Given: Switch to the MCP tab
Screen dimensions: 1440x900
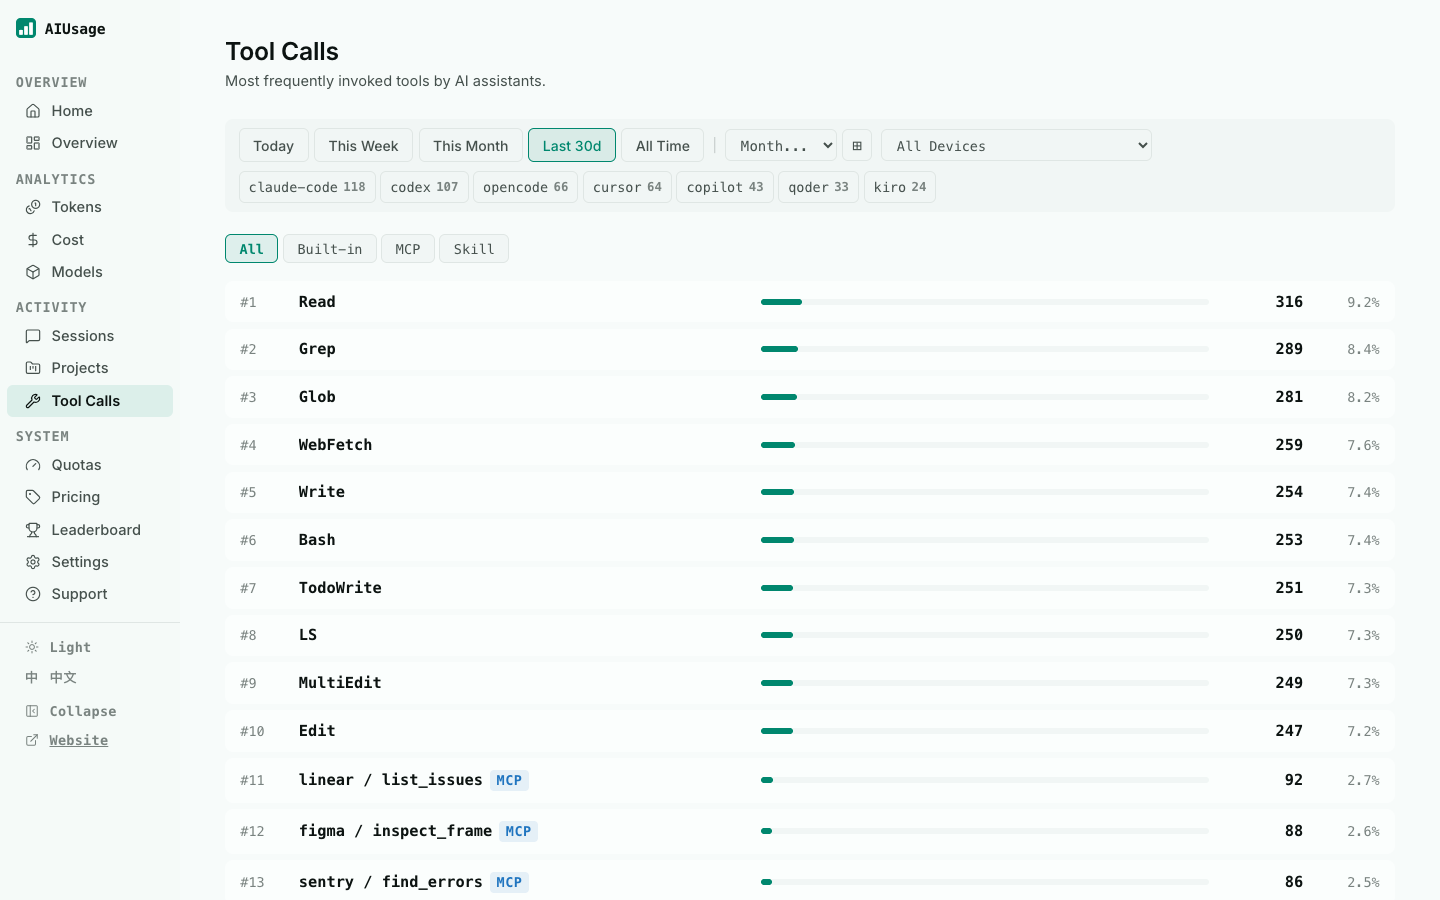Looking at the screenshot, I should click(x=408, y=249).
